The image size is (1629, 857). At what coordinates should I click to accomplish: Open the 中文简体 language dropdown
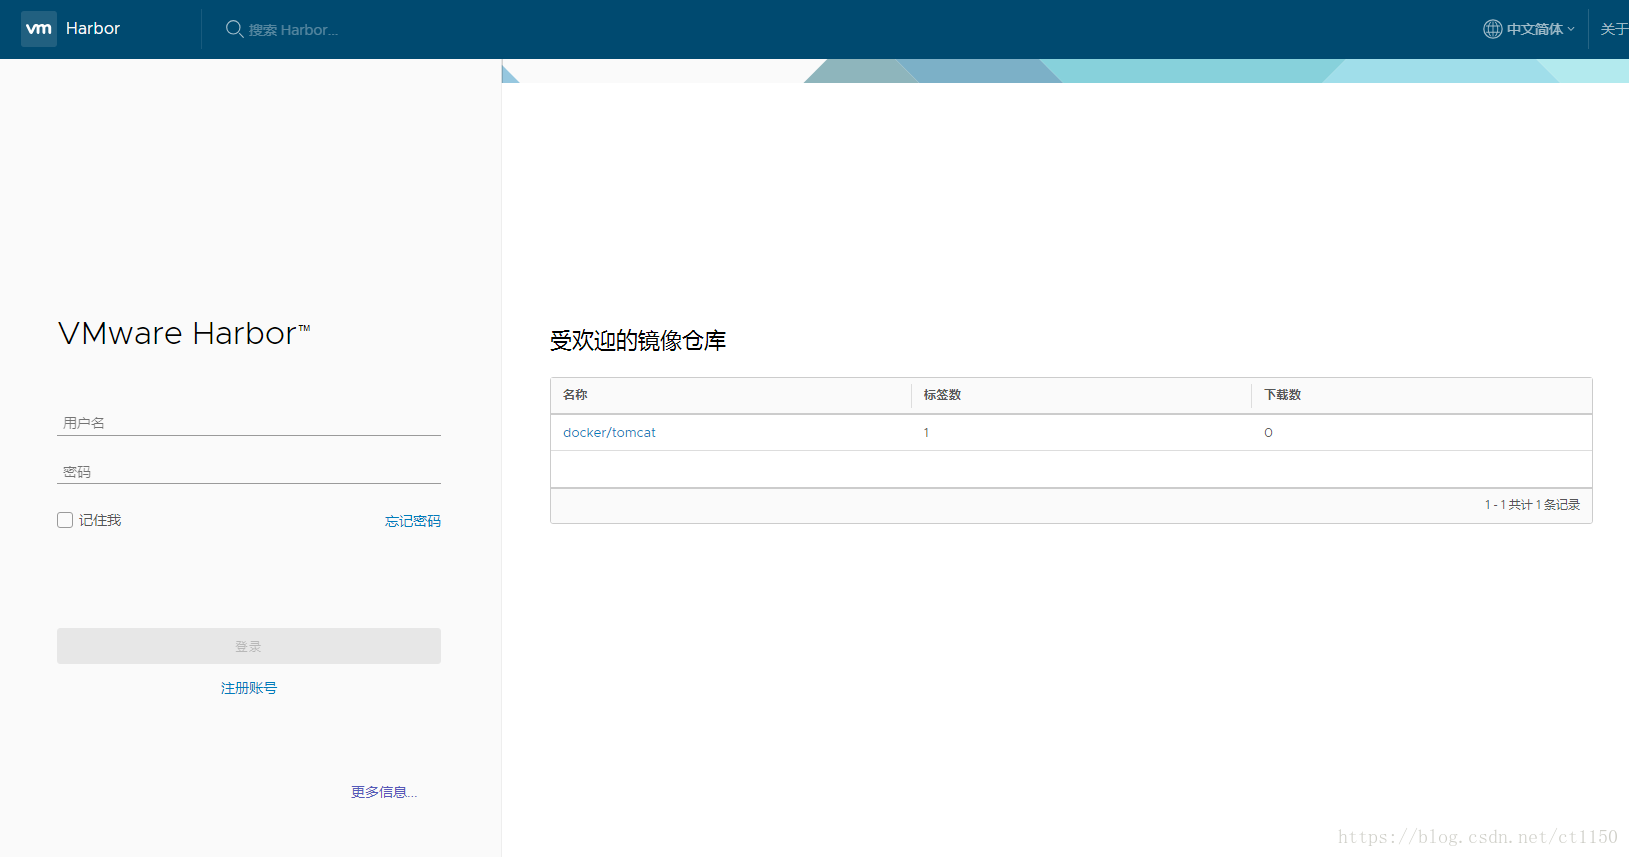pyautogui.click(x=1540, y=29)
